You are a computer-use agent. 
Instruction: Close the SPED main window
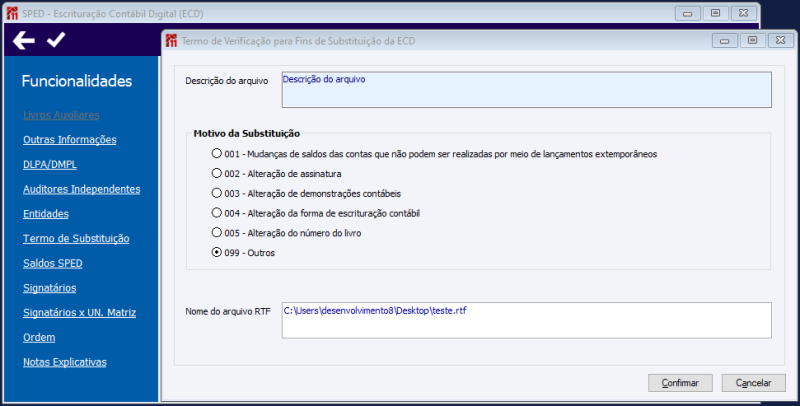(743, 14)
